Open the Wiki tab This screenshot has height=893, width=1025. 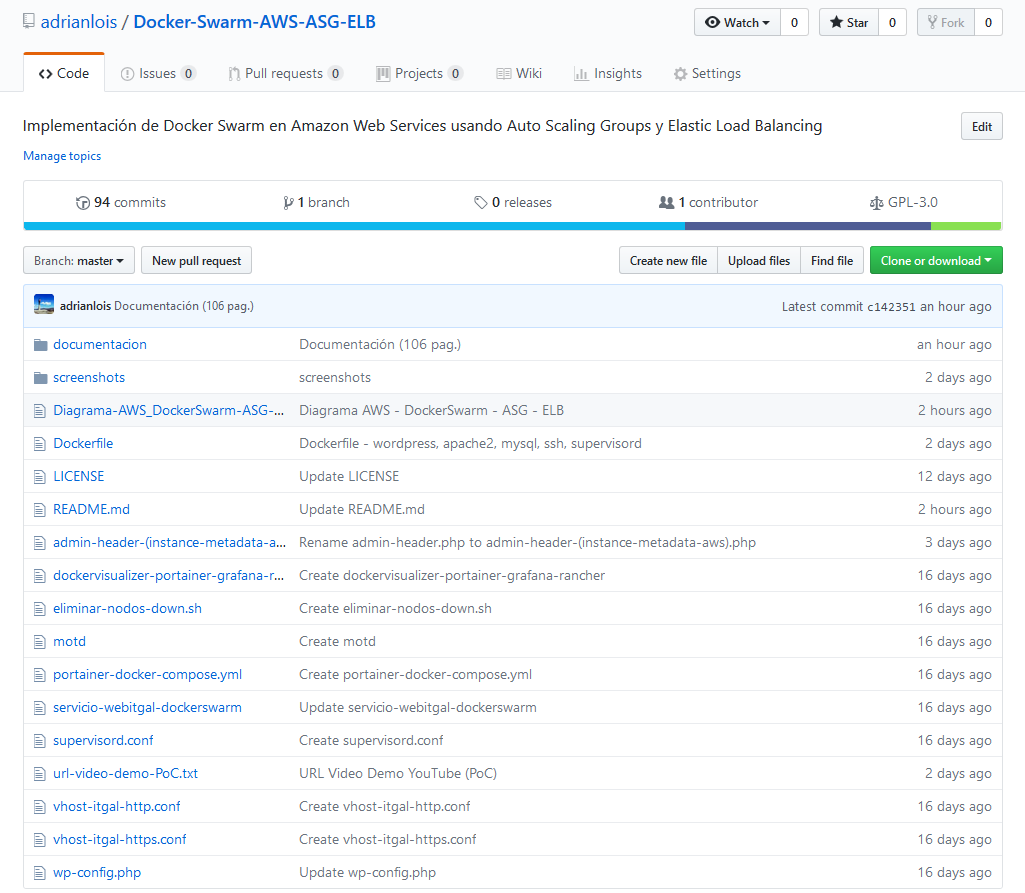tap(519, 73)
